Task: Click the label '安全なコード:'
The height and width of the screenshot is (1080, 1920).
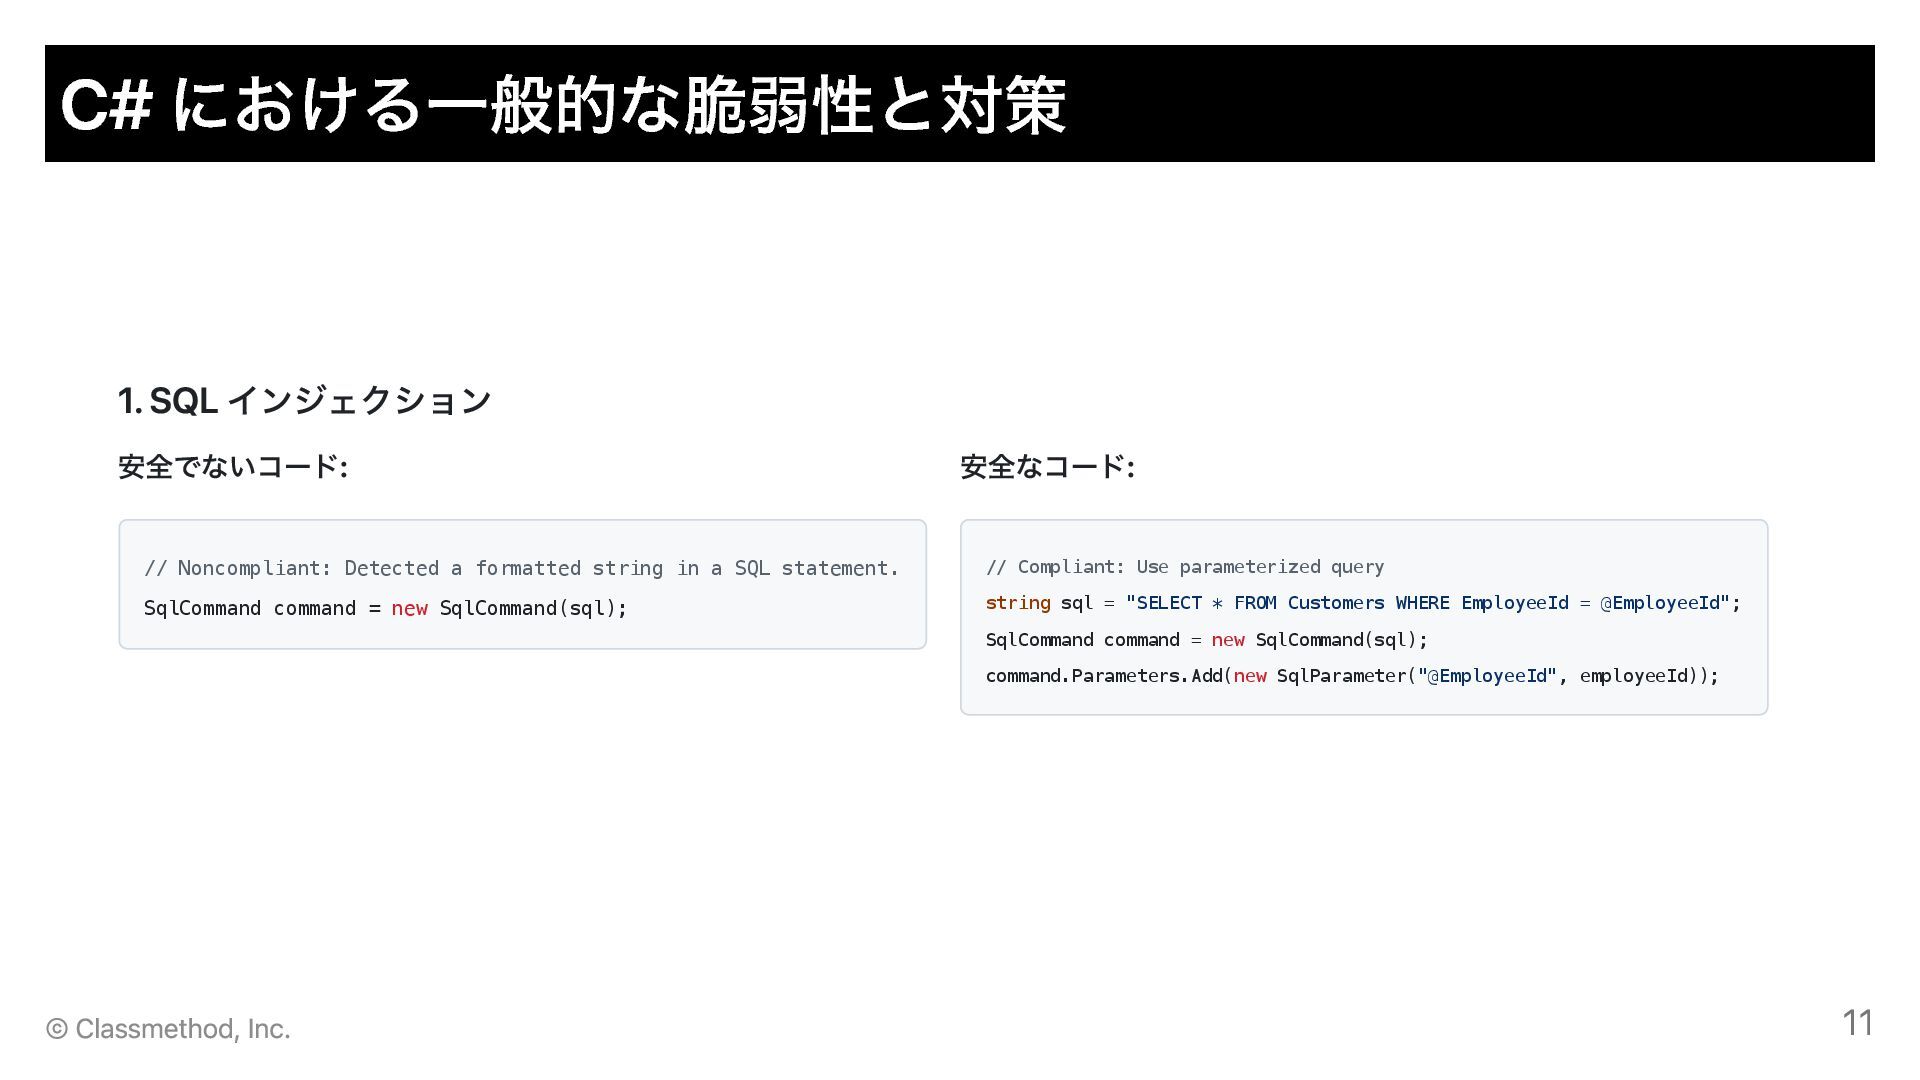Action: [x=1047, y=467]
